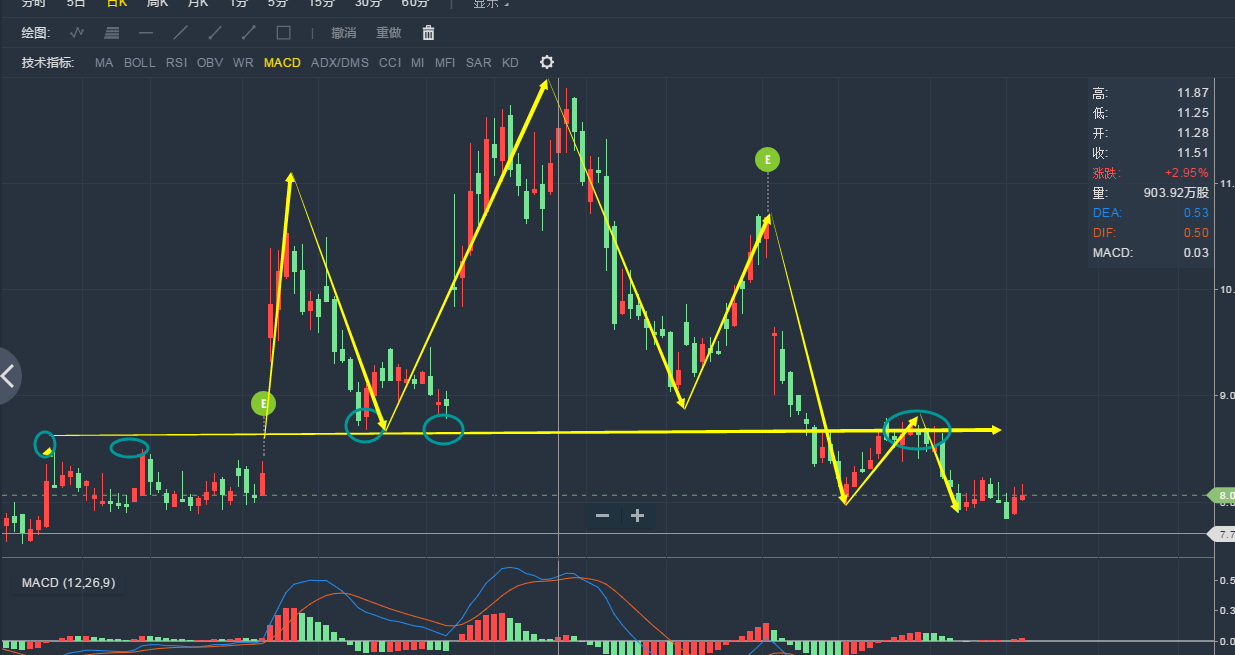
Task: Zoom out chart with minus button
Action: [602, 516]
